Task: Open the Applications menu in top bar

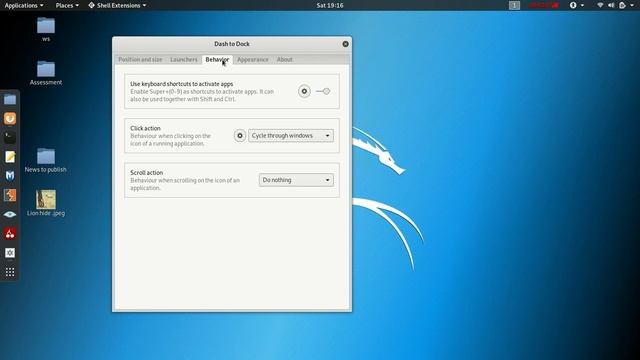Action: [x=24, y=5]
